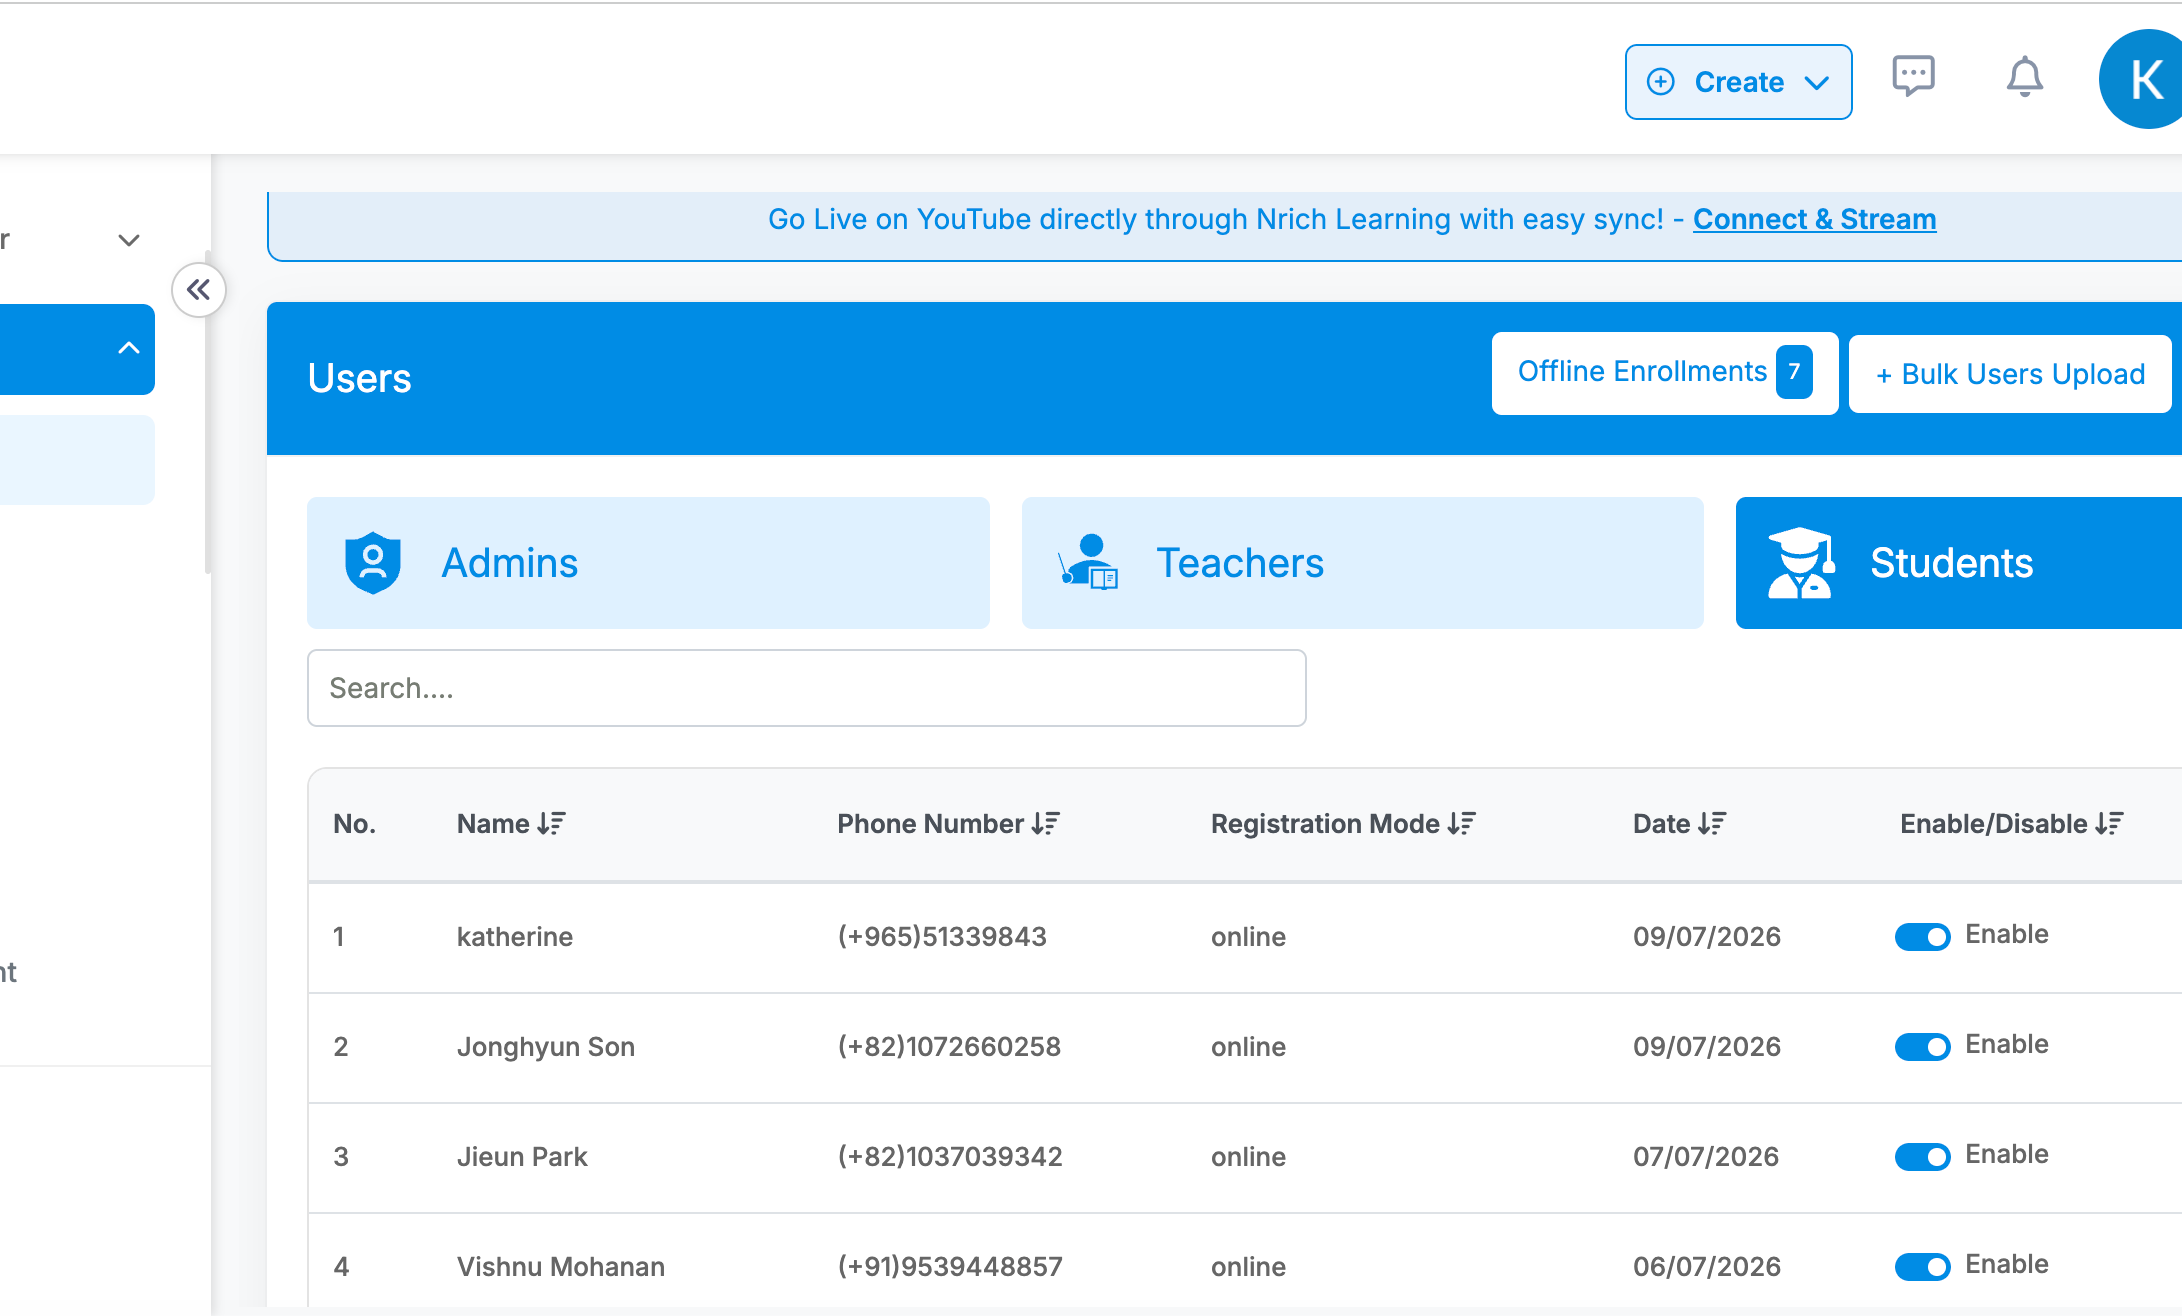The image size is (2182, 1316).
Task: Click the date 06/07/2026
Action: [1707, 1267]
